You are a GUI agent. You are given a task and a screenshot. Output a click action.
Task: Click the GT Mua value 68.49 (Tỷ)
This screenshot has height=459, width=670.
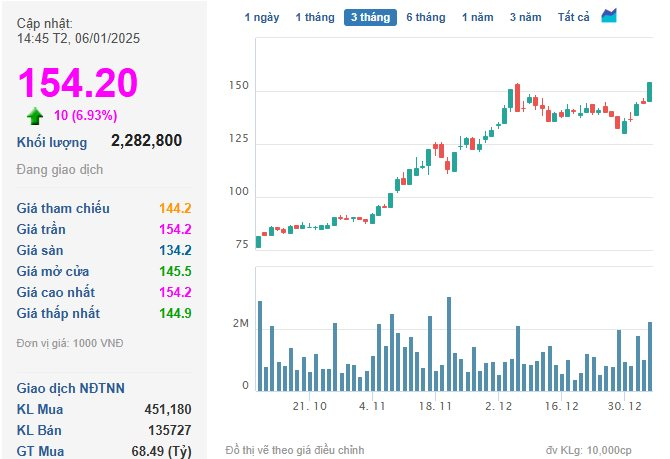click(x=162, y=451)
